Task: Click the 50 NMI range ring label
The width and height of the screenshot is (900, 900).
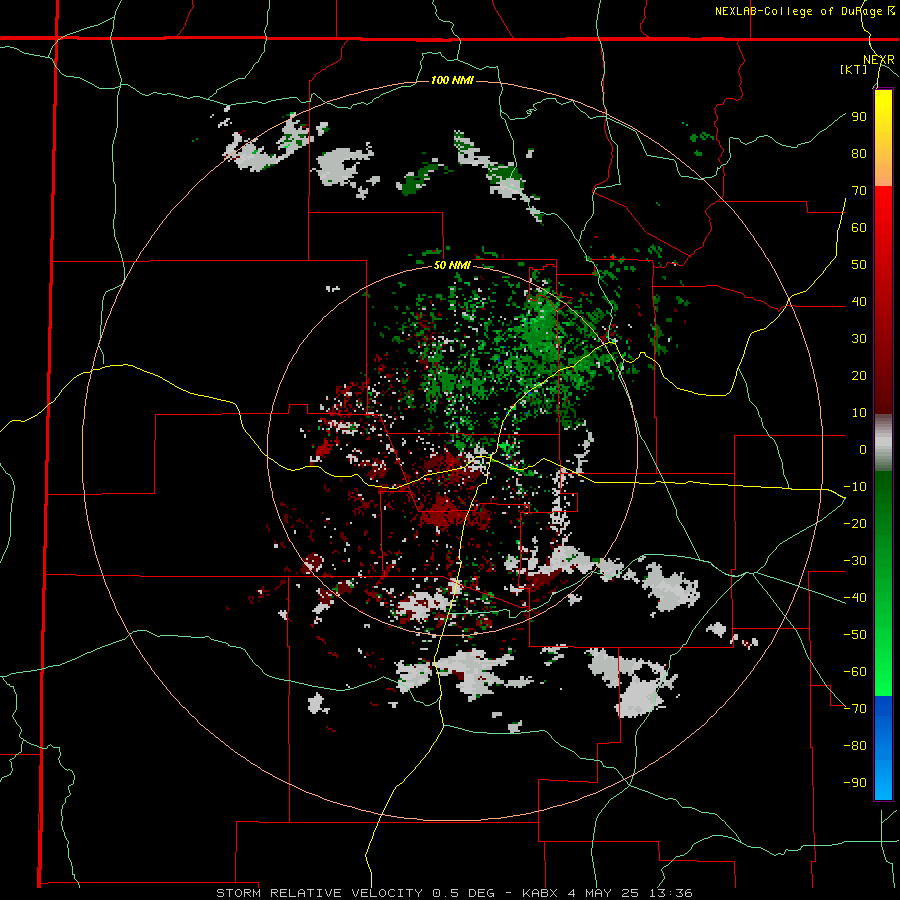Action: tap(452, 265)
